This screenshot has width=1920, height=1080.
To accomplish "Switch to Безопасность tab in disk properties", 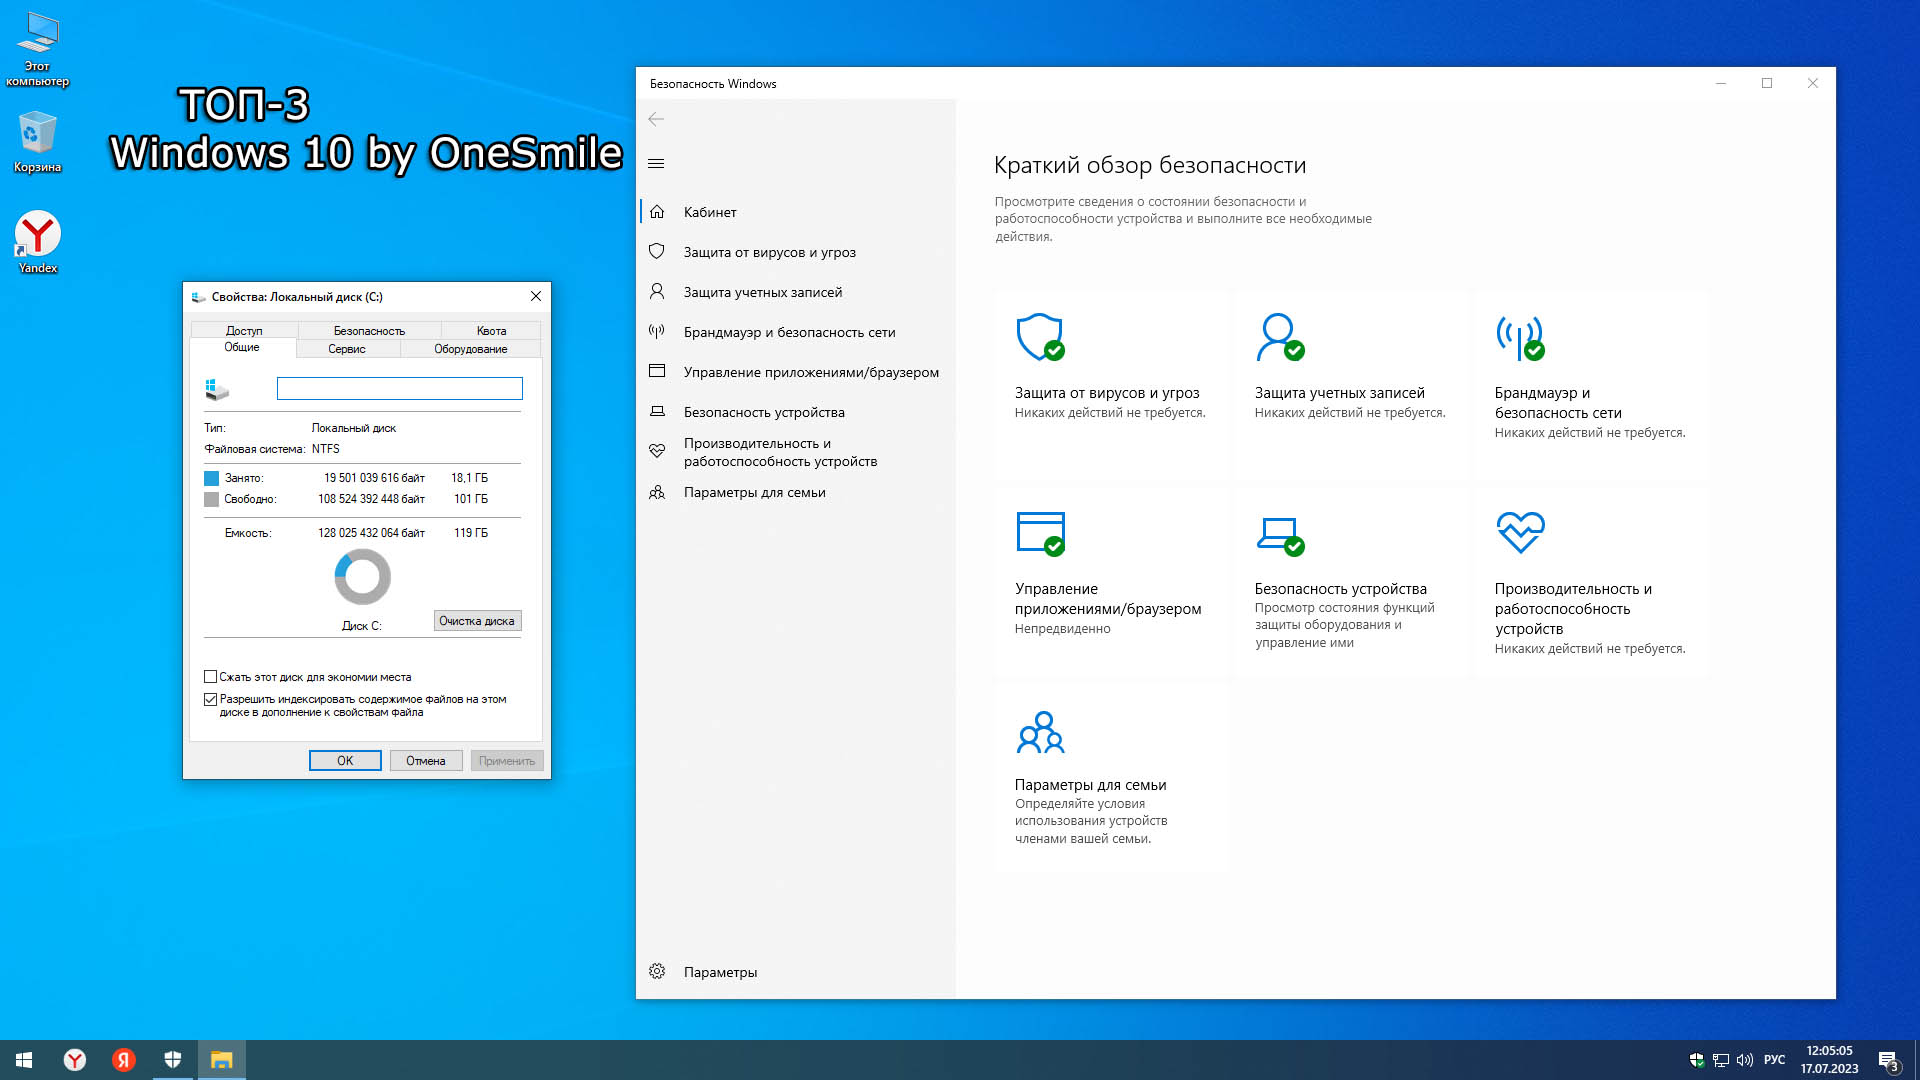I will 369,330.
